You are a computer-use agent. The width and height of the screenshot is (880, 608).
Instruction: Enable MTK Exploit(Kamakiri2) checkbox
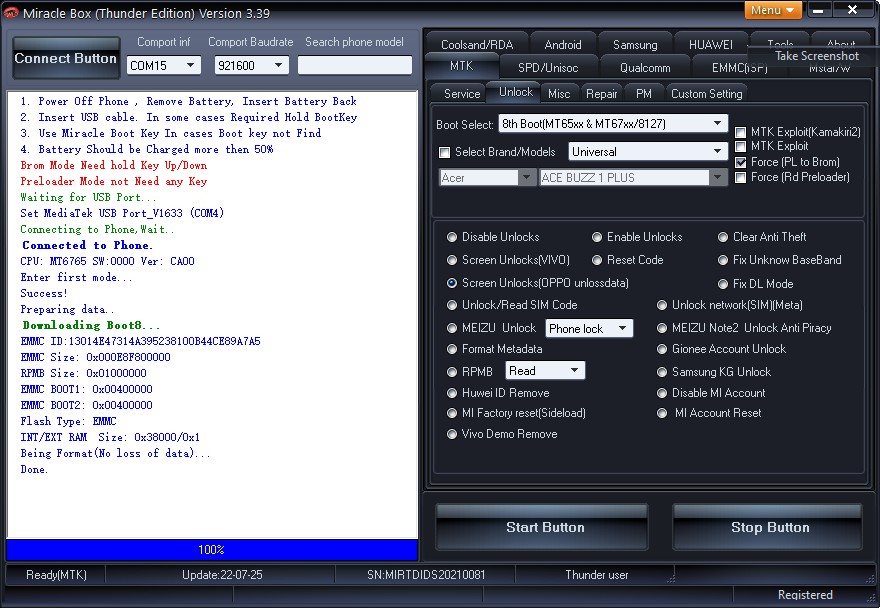pyautogui.click(x=740, y=132)
